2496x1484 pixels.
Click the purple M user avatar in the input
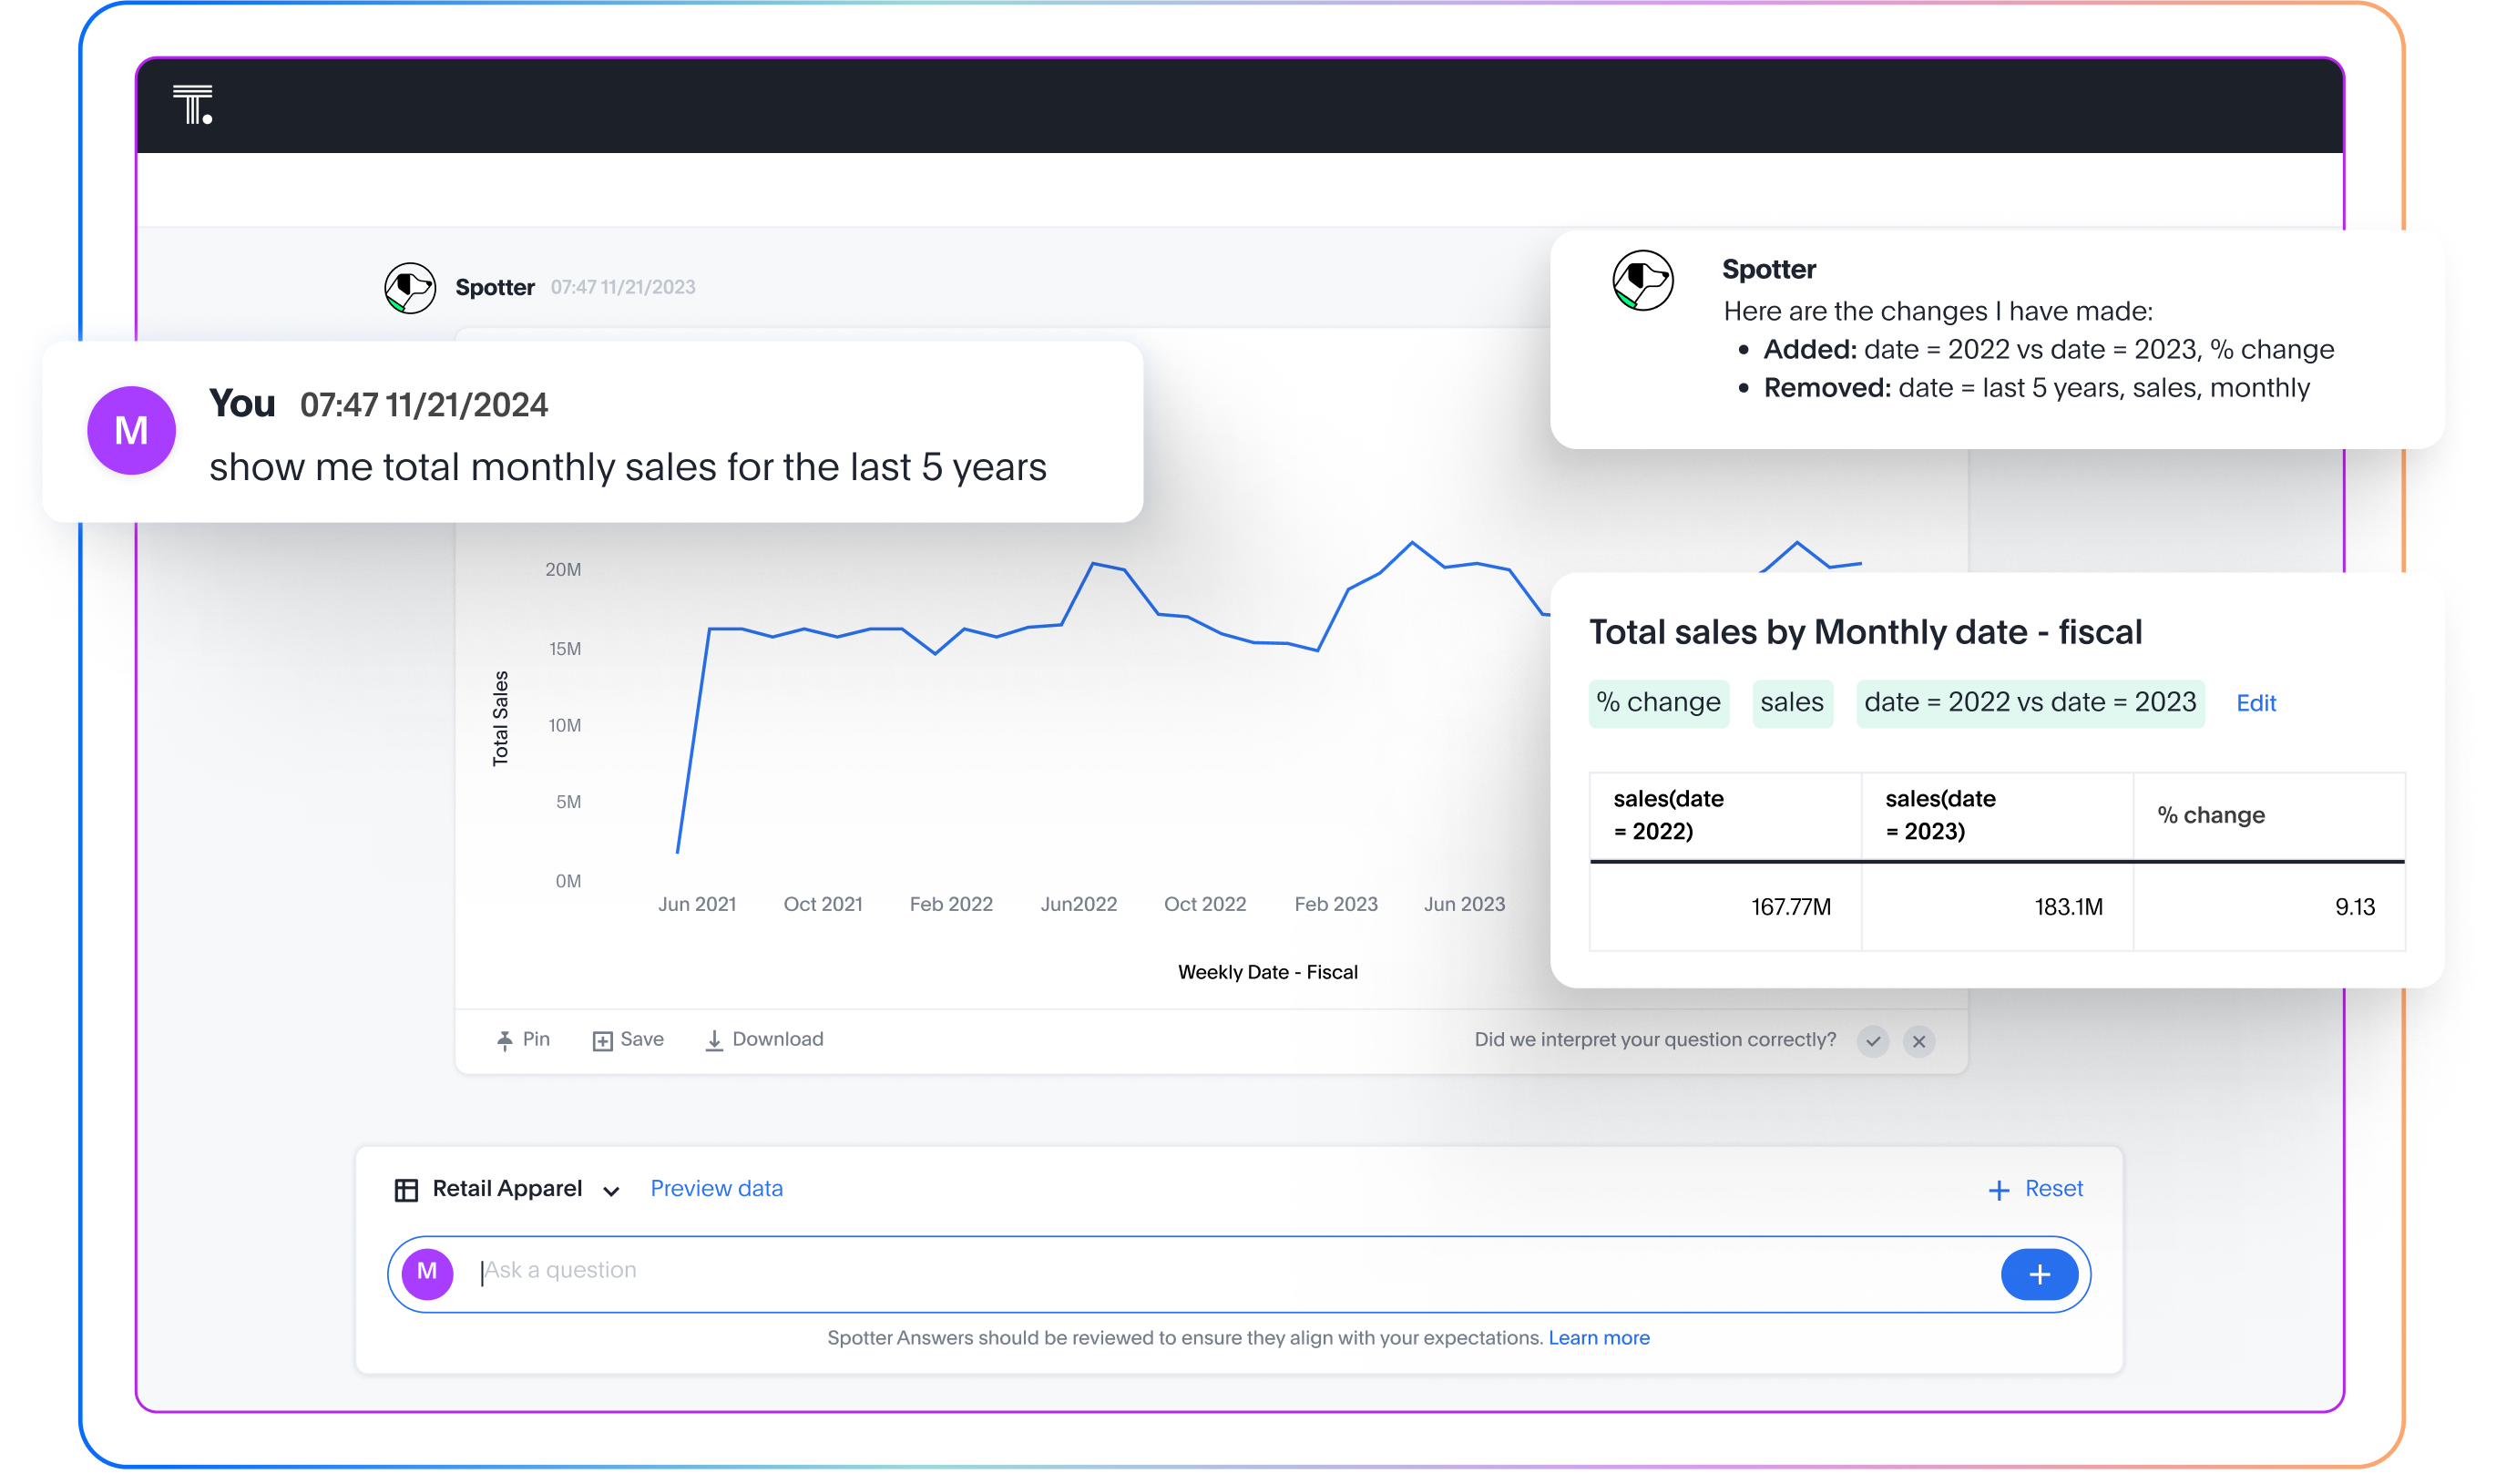point(428,1273)
